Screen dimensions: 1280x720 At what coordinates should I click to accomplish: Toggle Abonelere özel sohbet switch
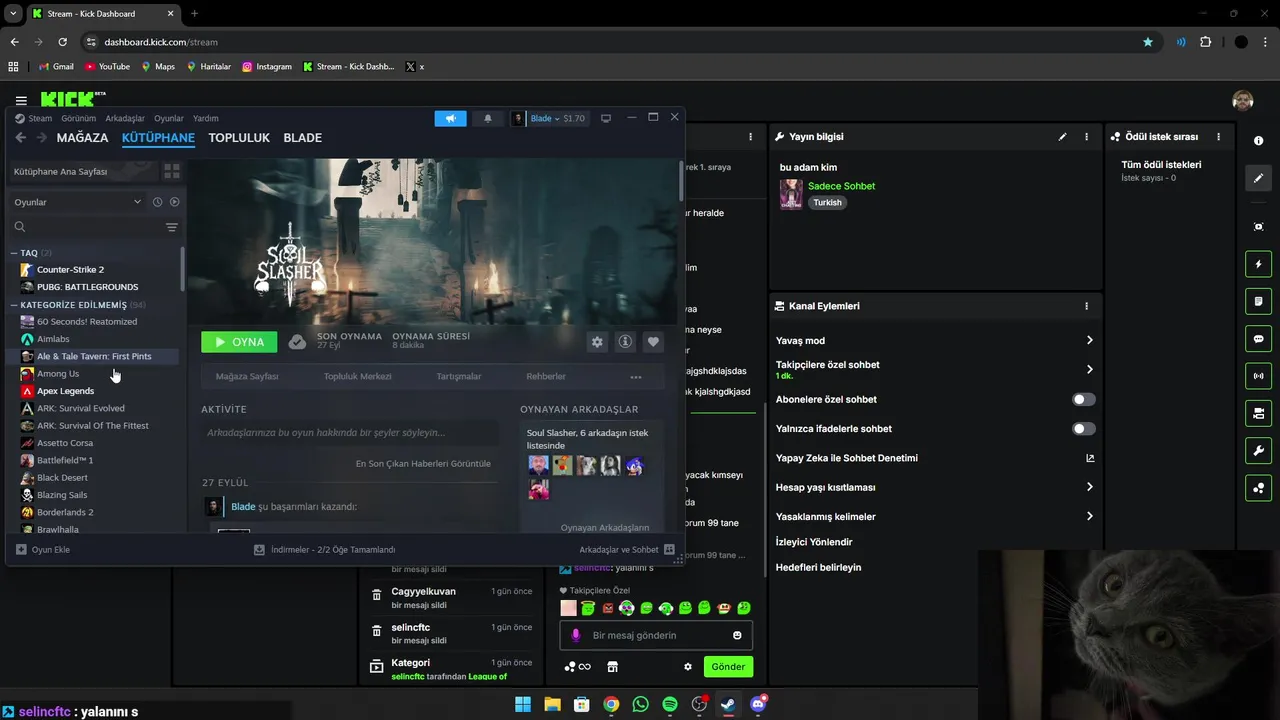tap(1084, 400)
